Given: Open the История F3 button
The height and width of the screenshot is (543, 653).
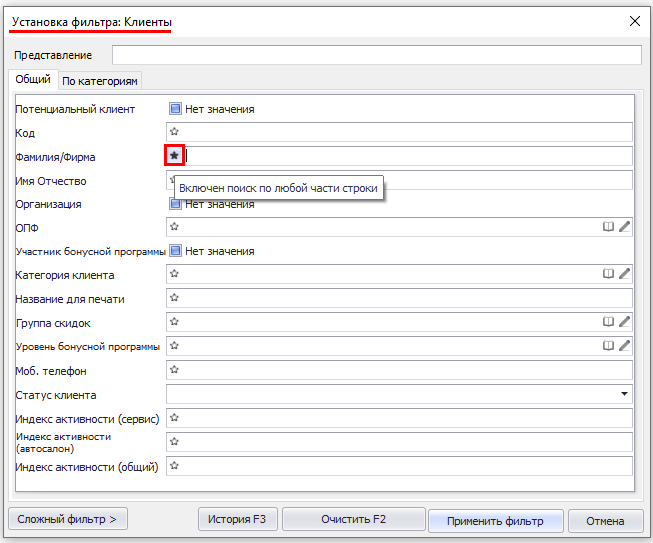Looking at the screenshot, I should click(238, 519).
